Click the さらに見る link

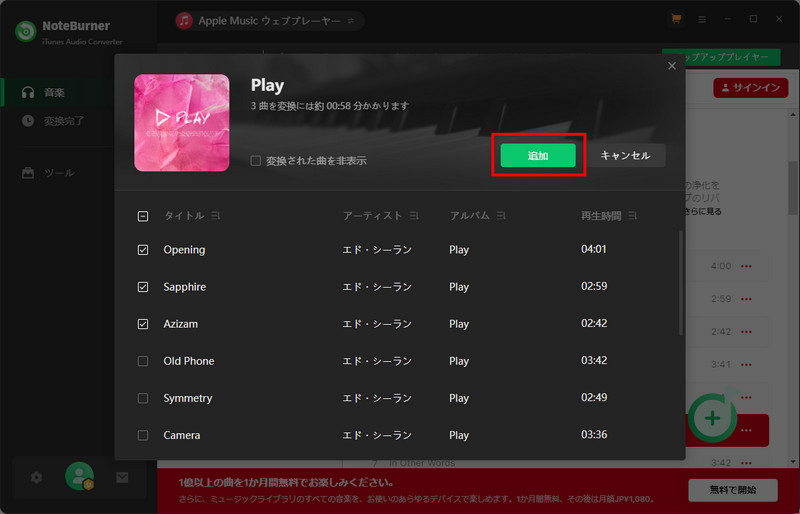[x=703, y=211]
